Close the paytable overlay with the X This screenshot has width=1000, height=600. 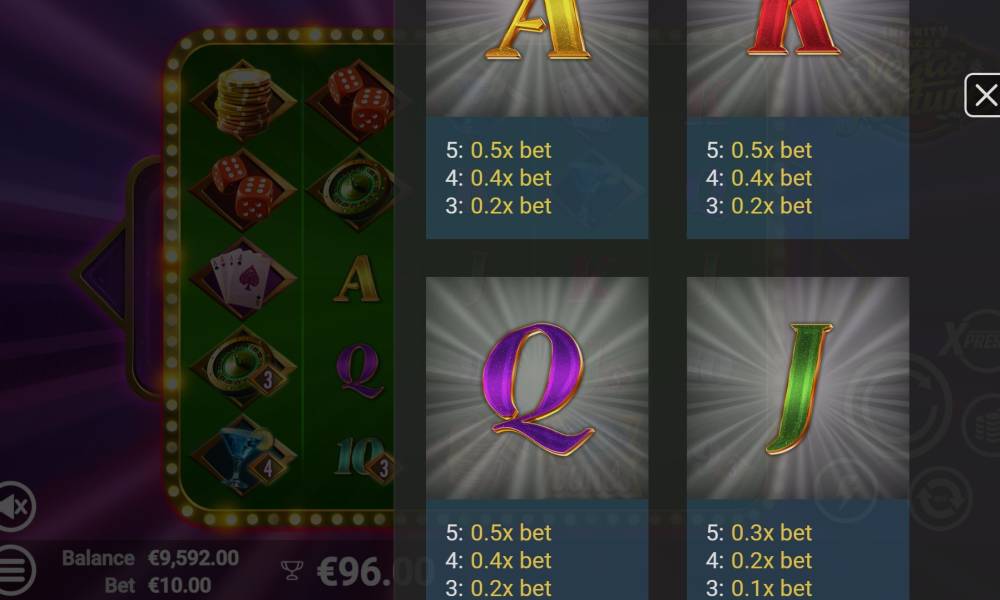click(983, 96)
